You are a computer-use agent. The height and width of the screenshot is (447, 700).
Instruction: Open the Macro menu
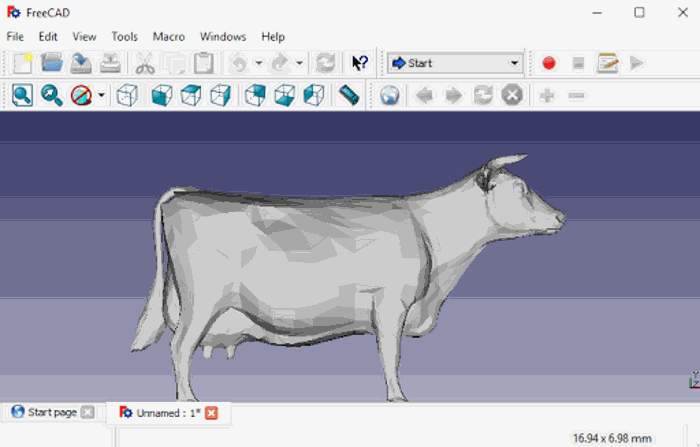169,37
